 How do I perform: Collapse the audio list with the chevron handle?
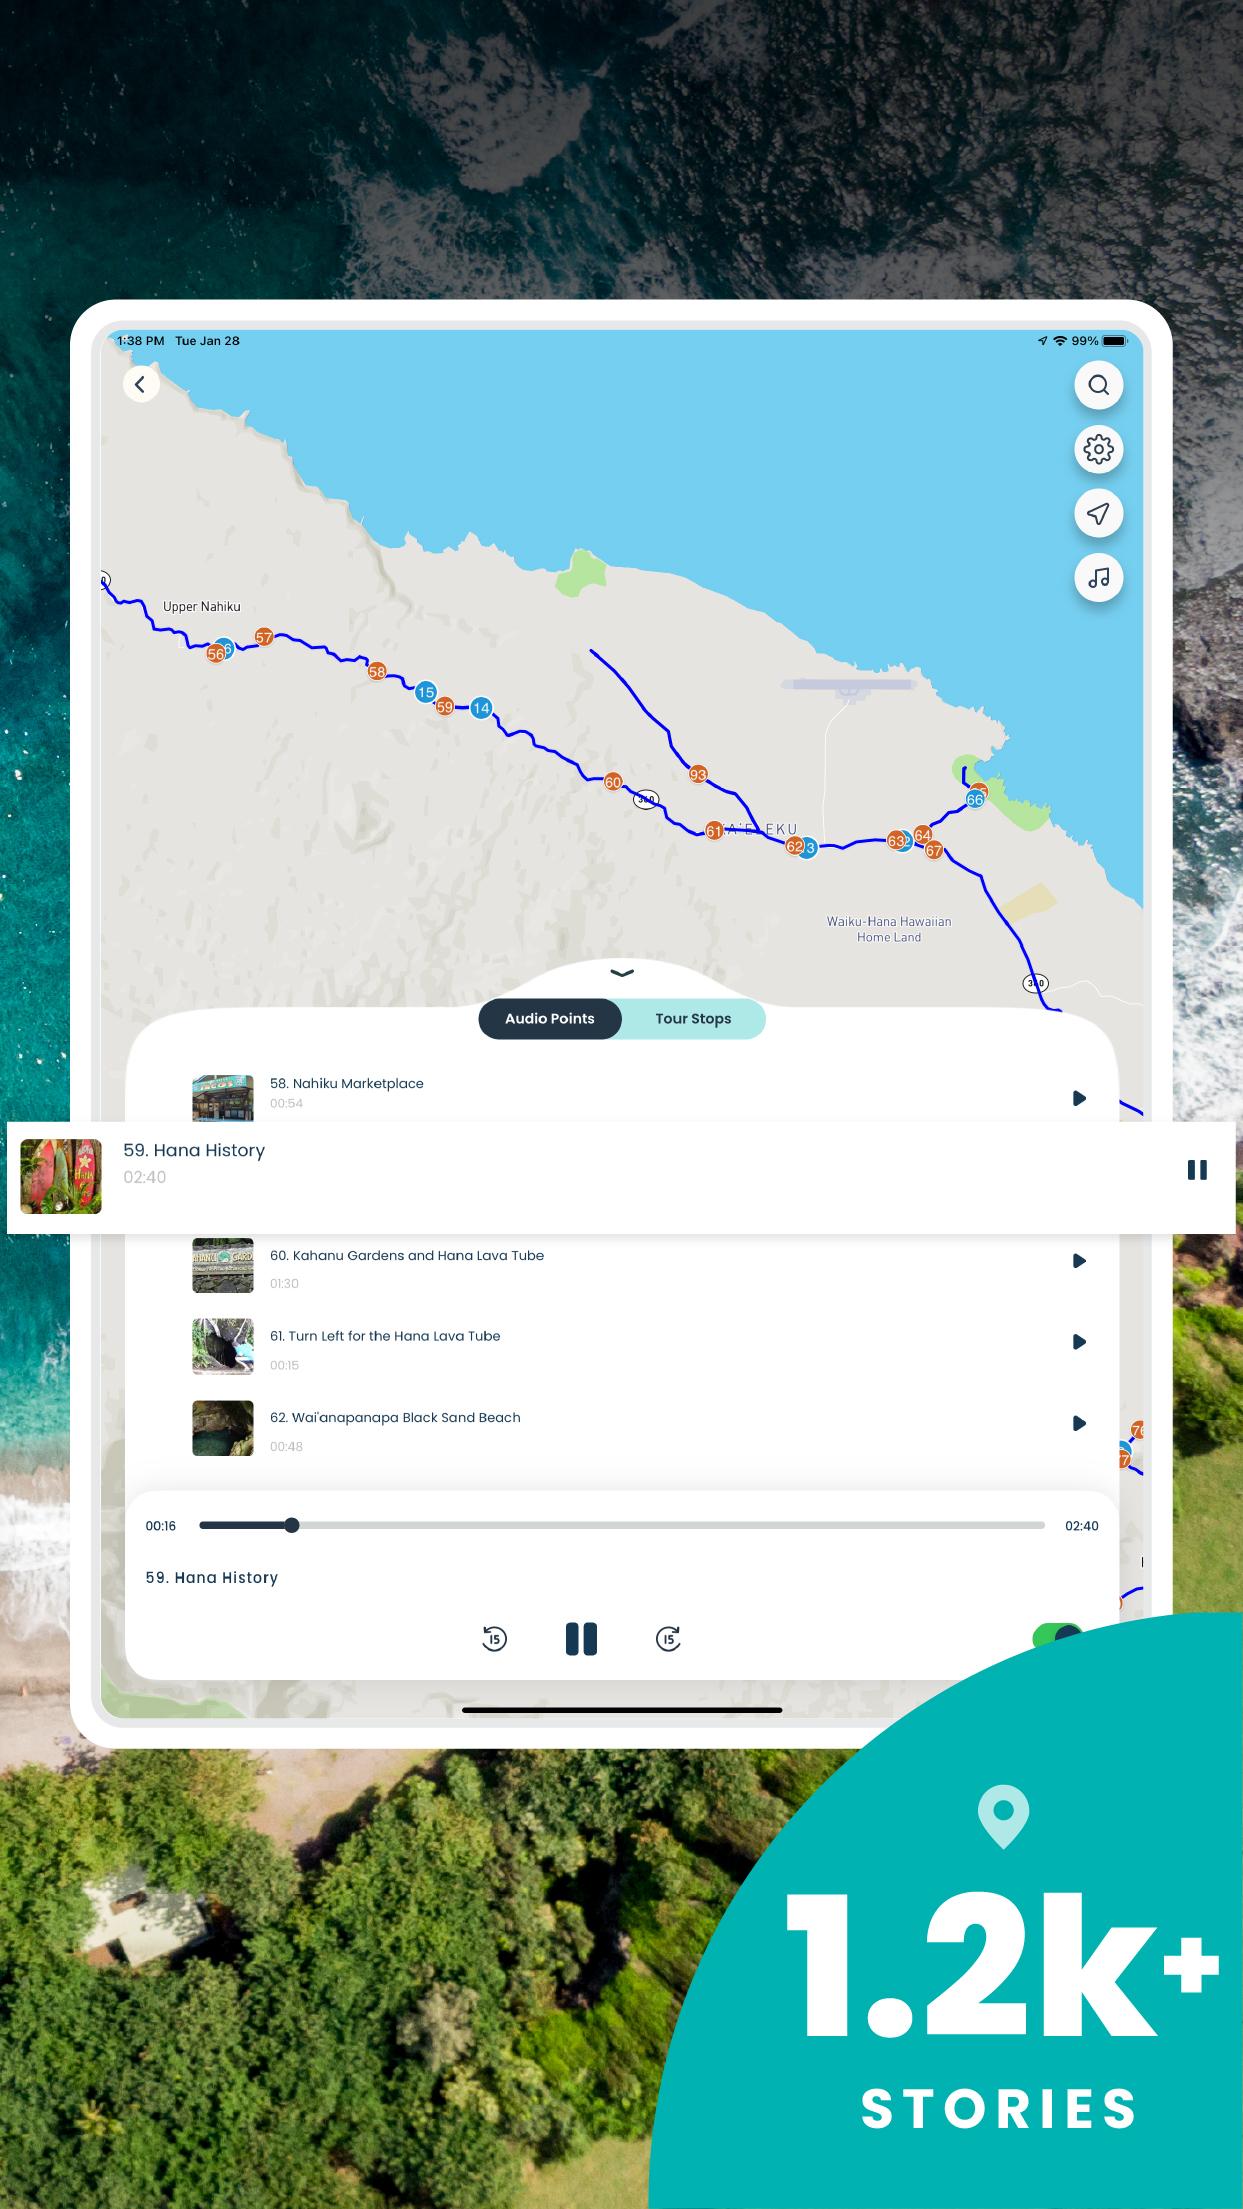[622, 973]
